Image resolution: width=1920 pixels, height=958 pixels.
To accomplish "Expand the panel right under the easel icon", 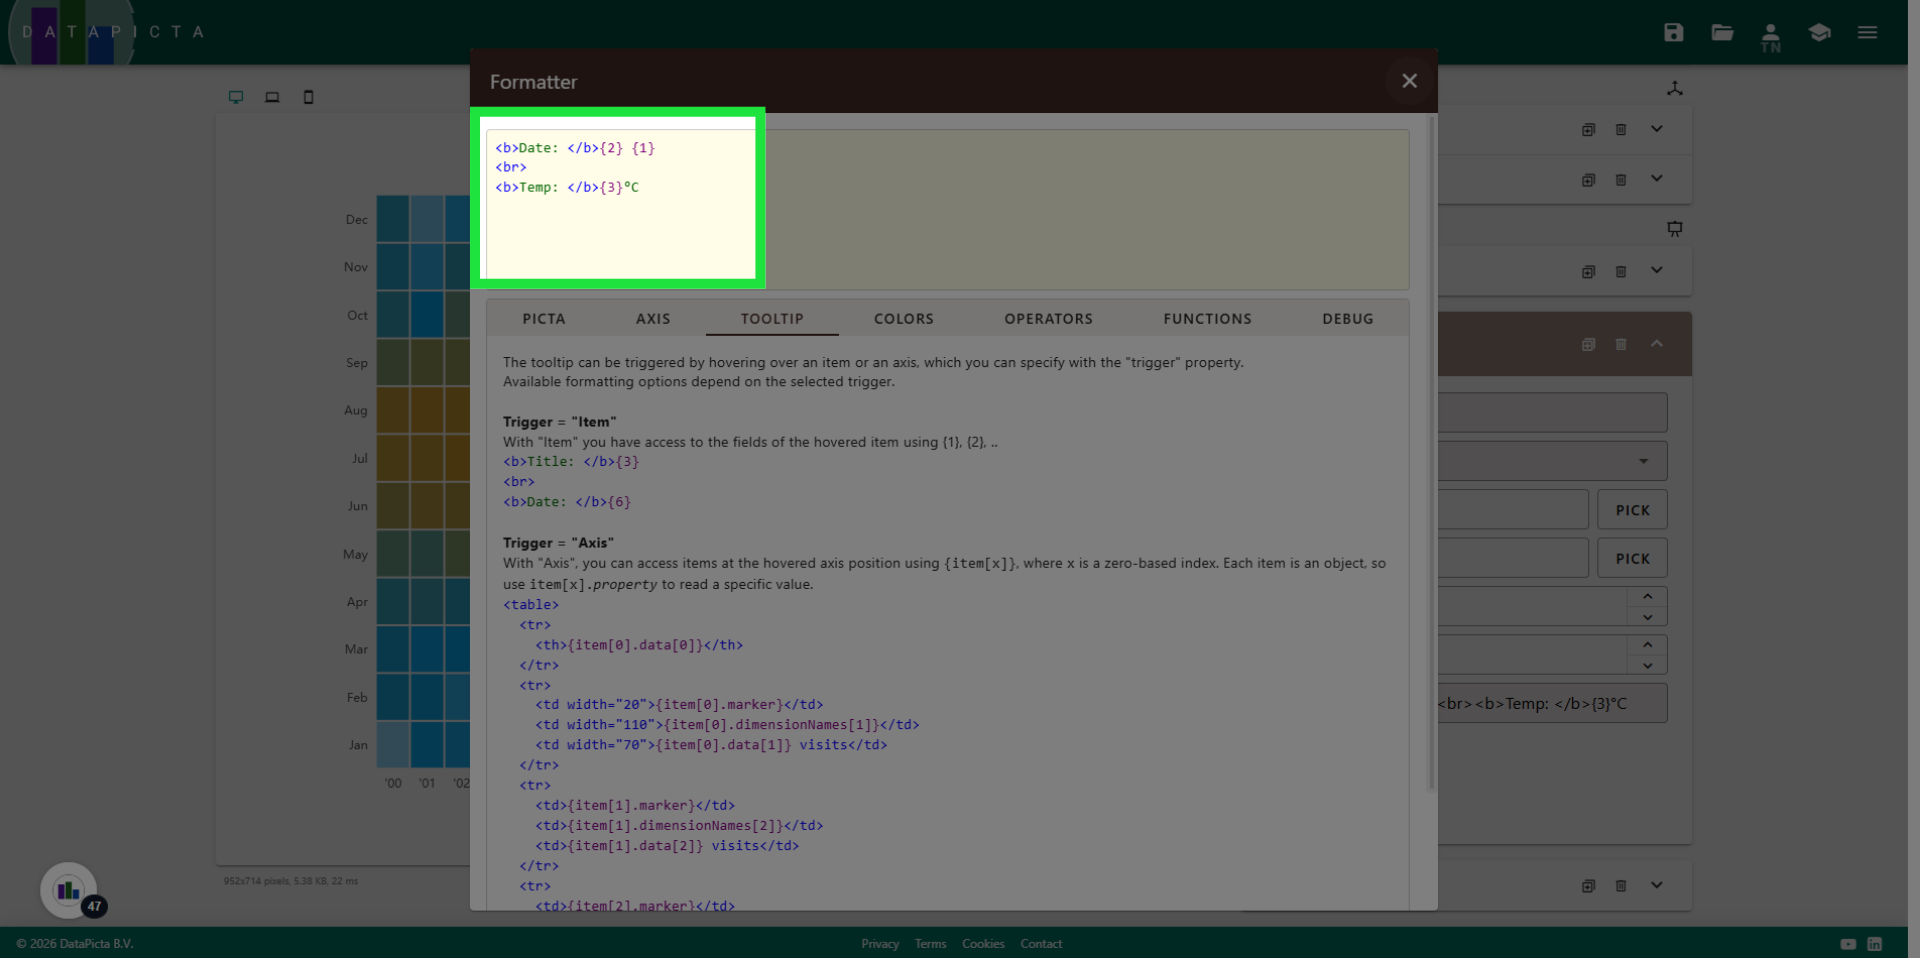I will click(1657, 270).
